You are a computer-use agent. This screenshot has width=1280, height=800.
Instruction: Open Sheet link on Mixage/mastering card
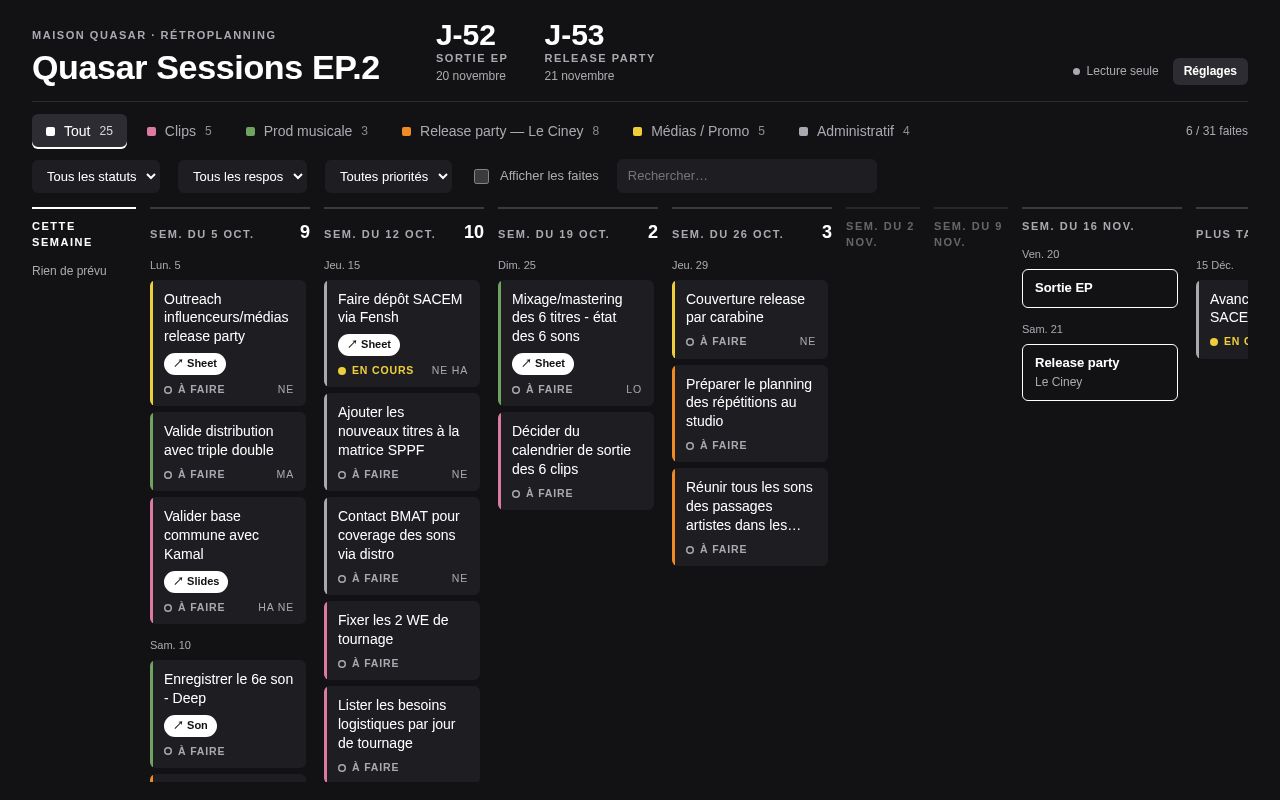pos(543,364)
